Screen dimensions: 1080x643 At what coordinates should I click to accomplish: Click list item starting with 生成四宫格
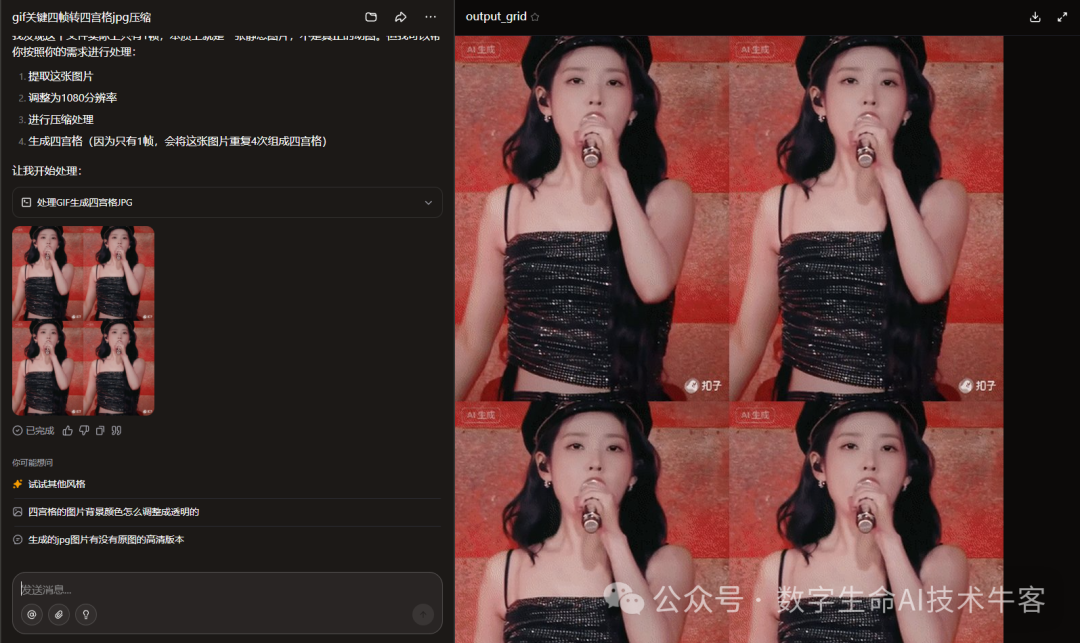tap(178, 141)
